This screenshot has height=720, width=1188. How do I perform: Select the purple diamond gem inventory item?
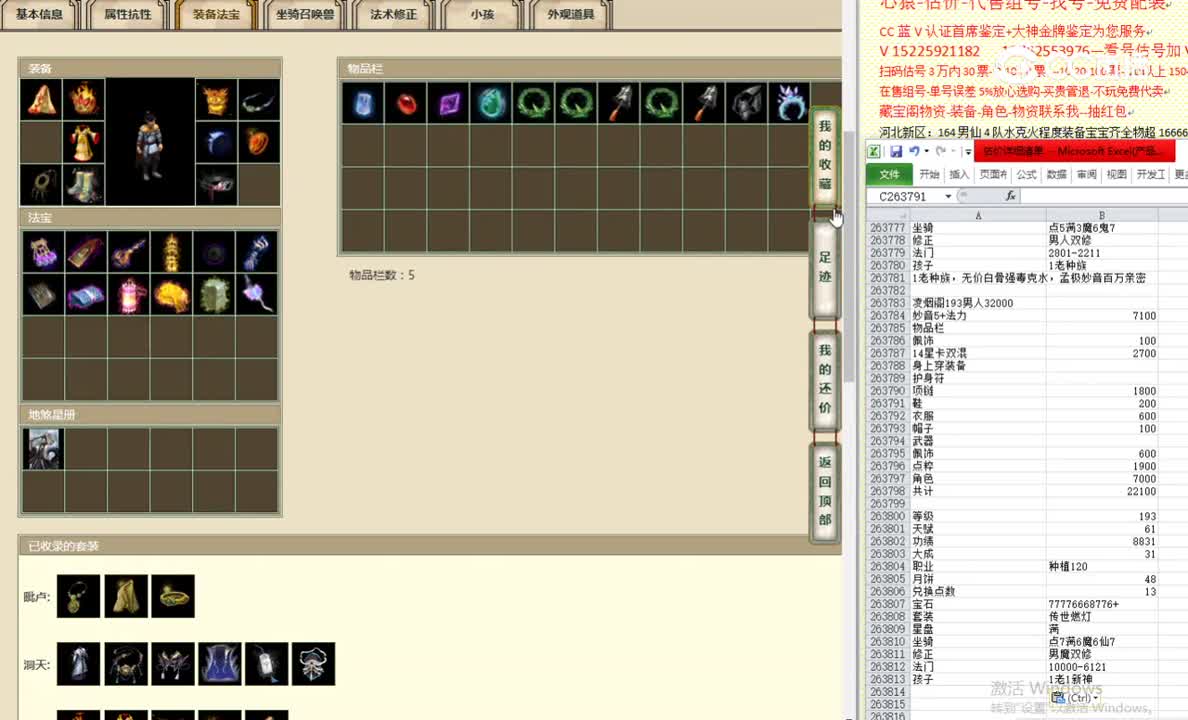pos(448,102)
